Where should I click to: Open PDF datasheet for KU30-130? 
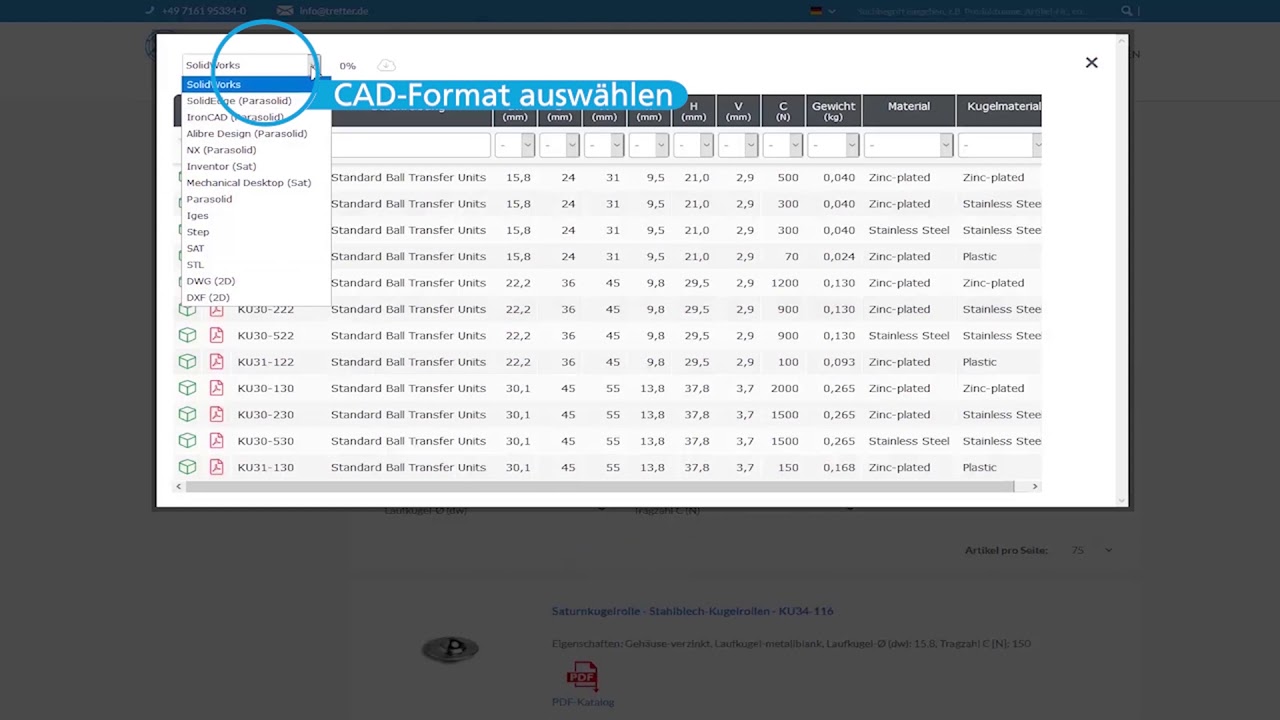point(216,388)
